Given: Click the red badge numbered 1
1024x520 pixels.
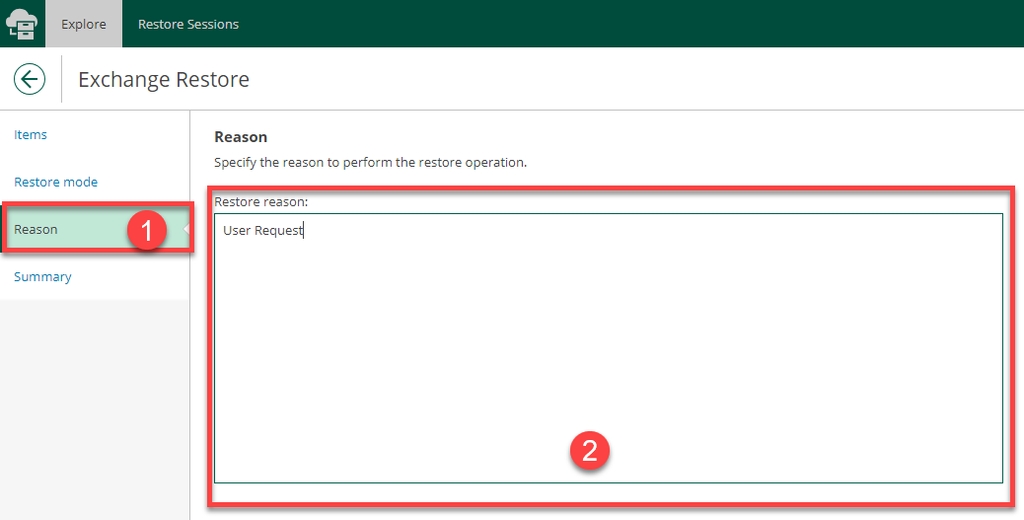Looking at the screenshot, I should 146,231.
